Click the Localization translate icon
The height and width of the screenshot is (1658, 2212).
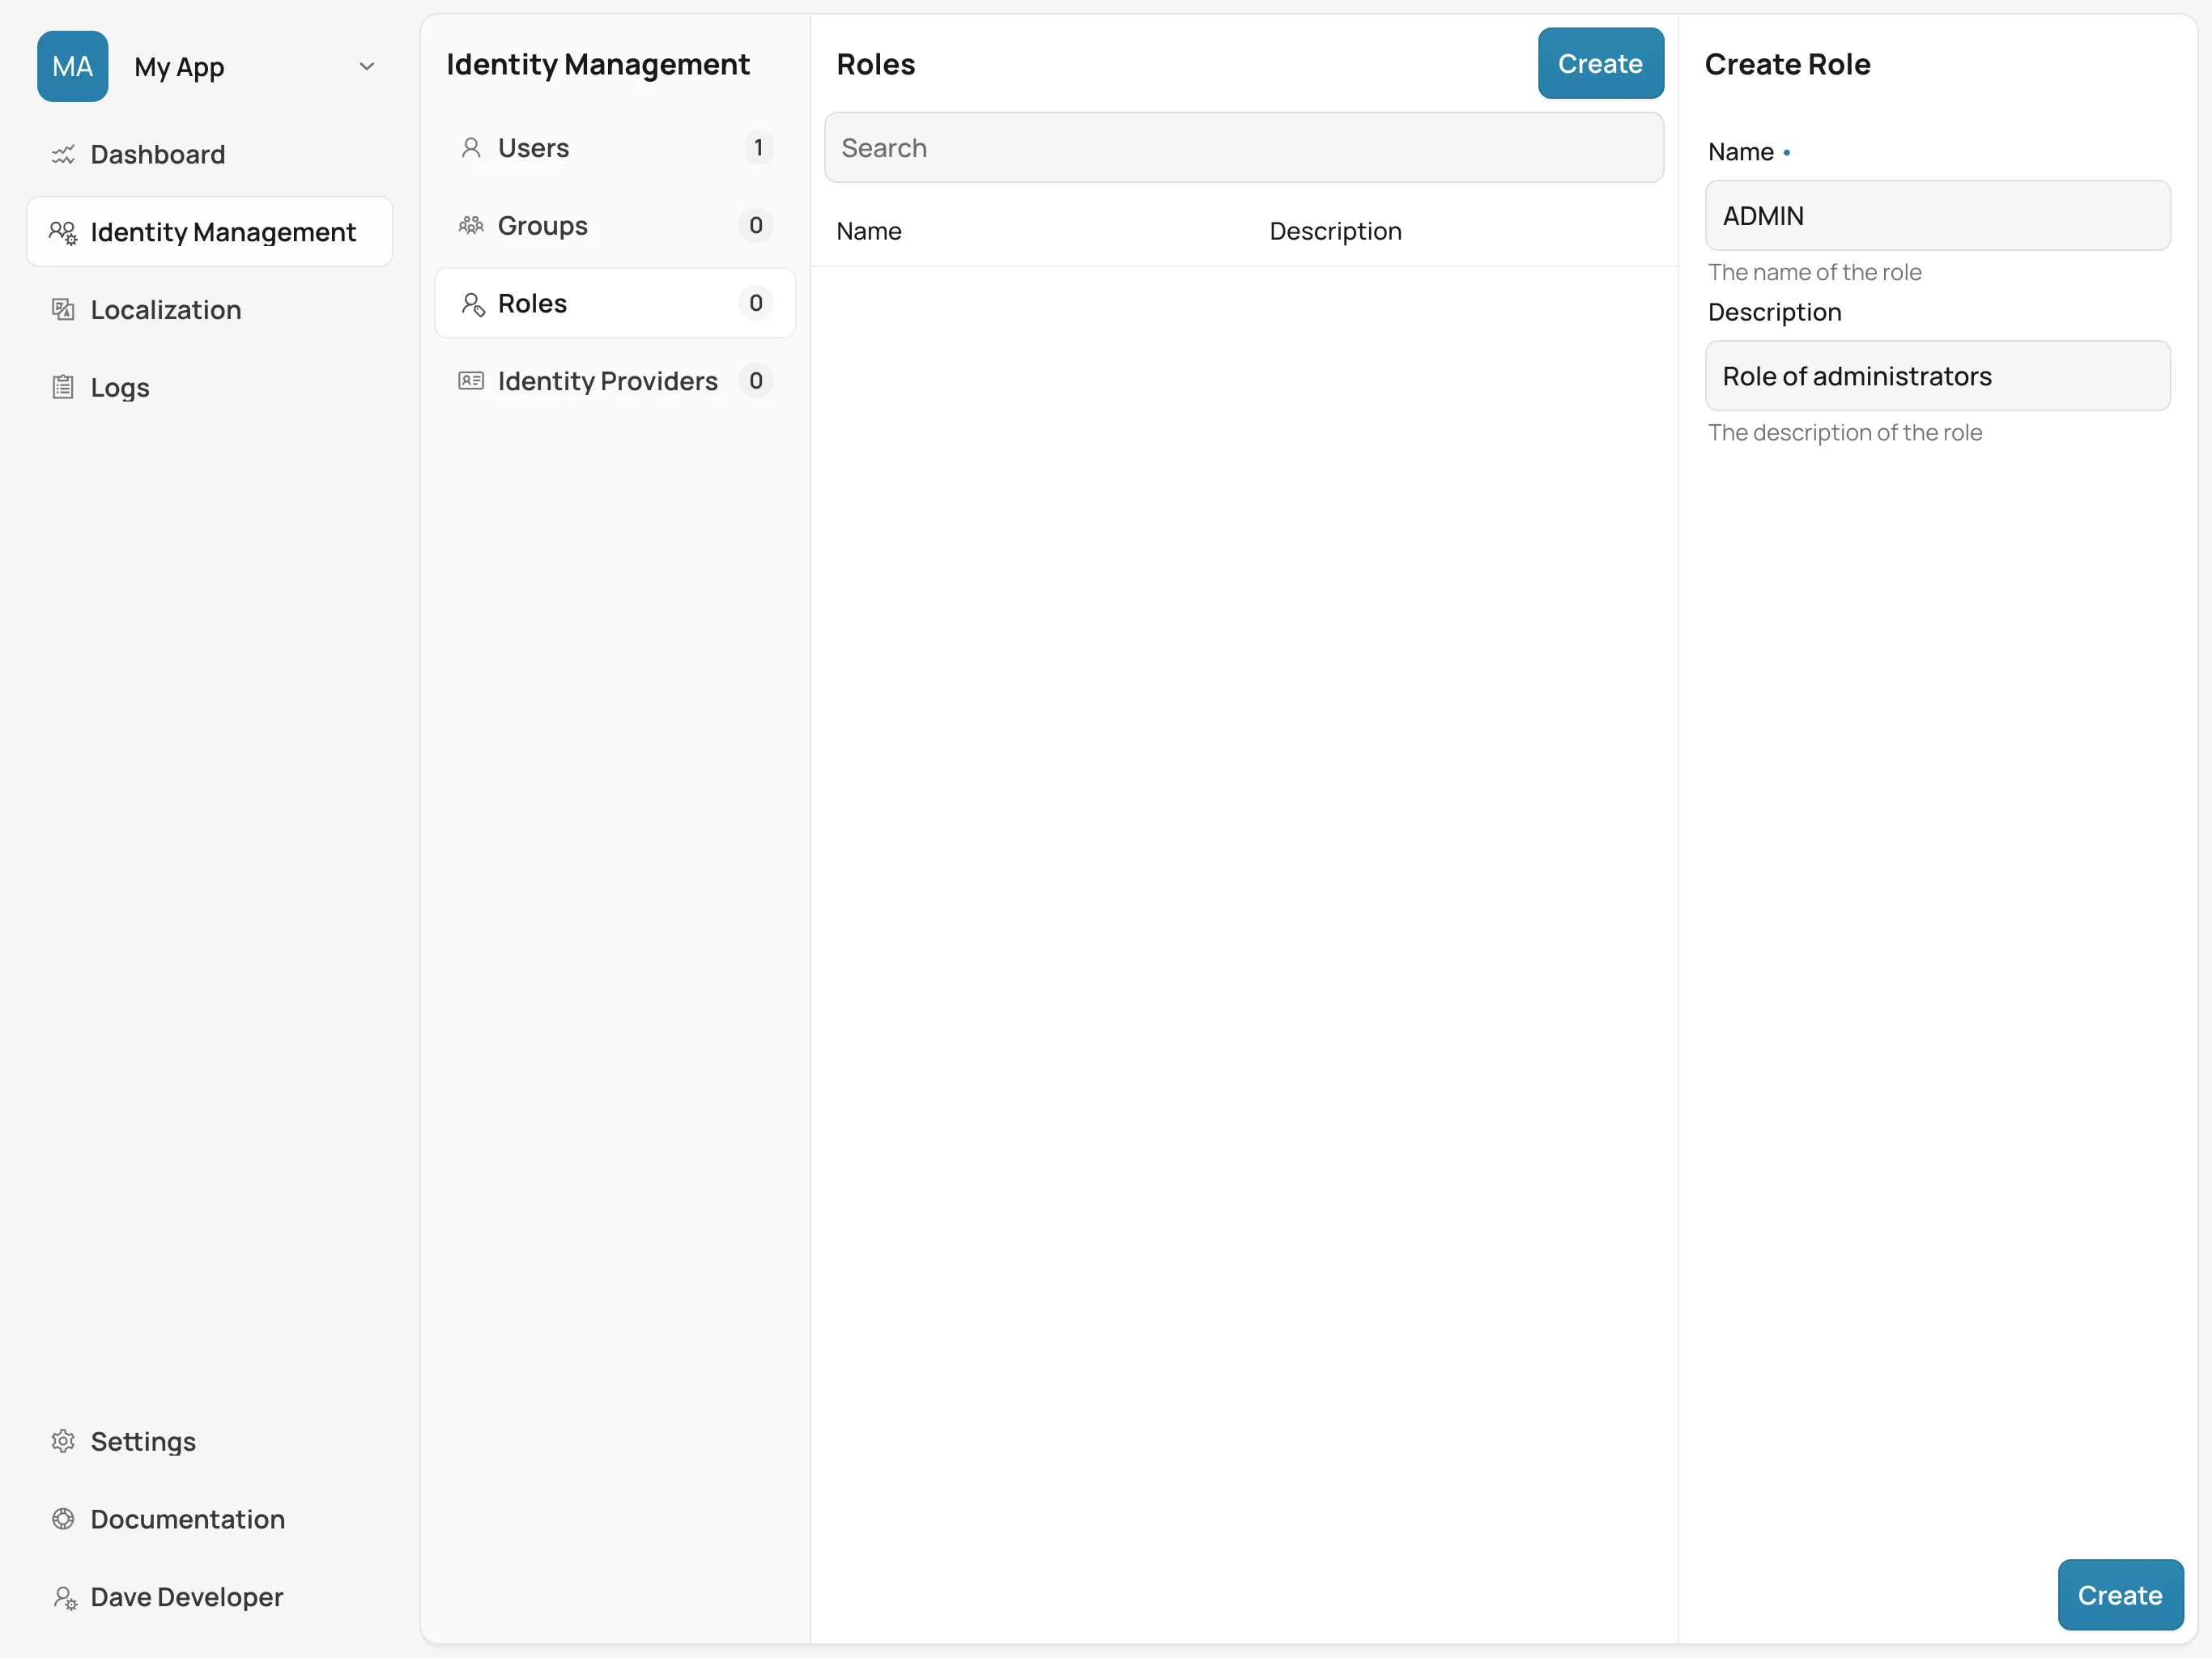click(63, 310)
